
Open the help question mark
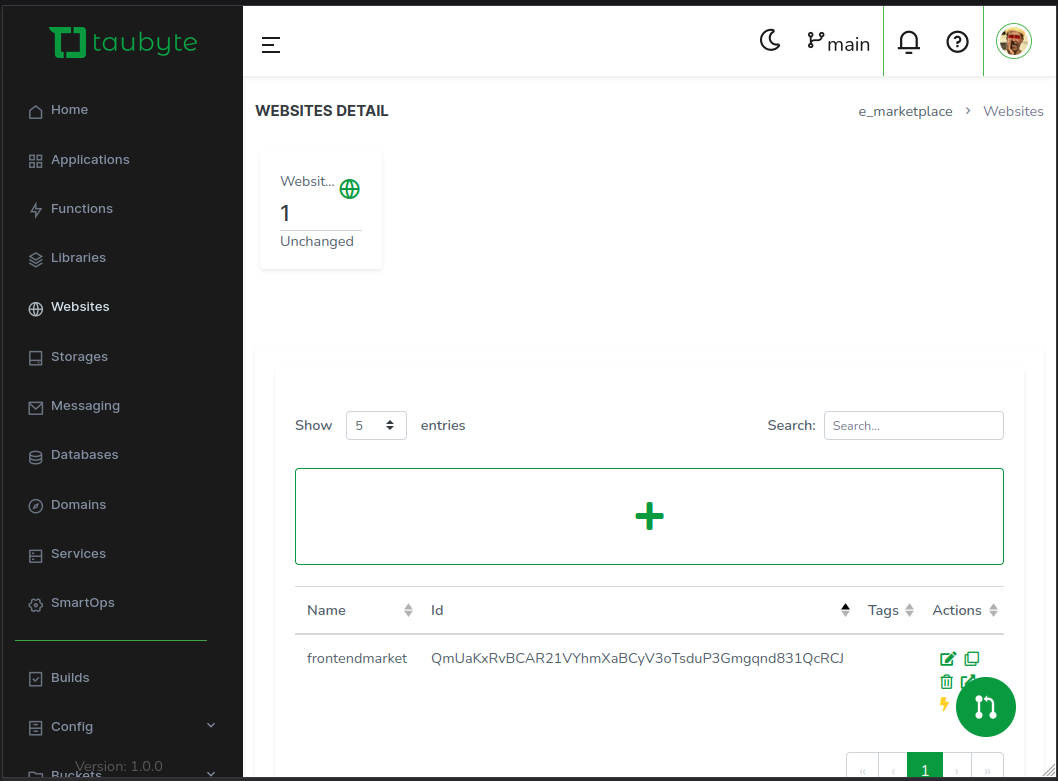(957, 43)
